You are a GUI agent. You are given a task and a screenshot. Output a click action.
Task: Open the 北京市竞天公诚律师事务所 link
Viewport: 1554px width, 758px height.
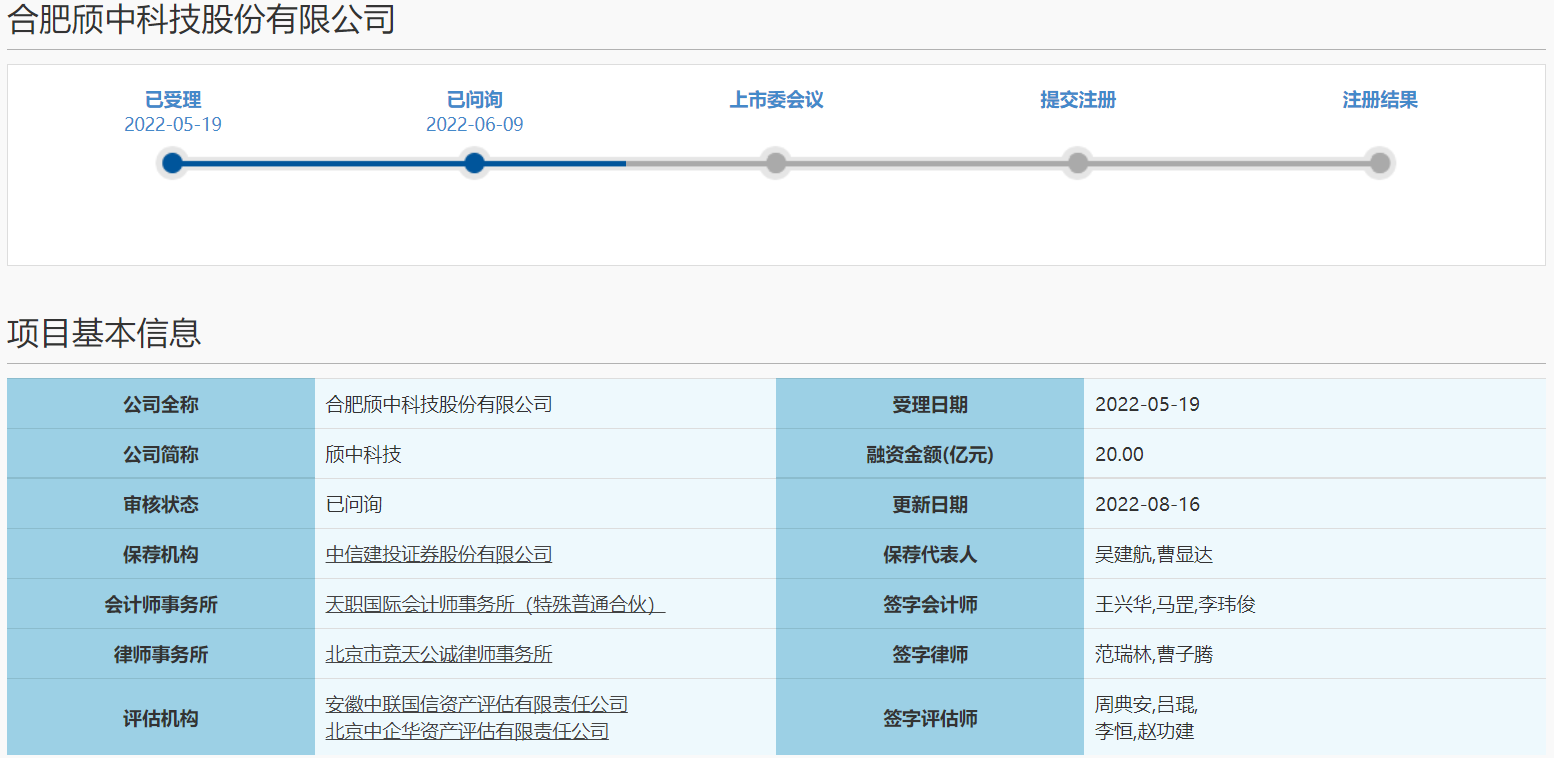[x=439, y=655]
